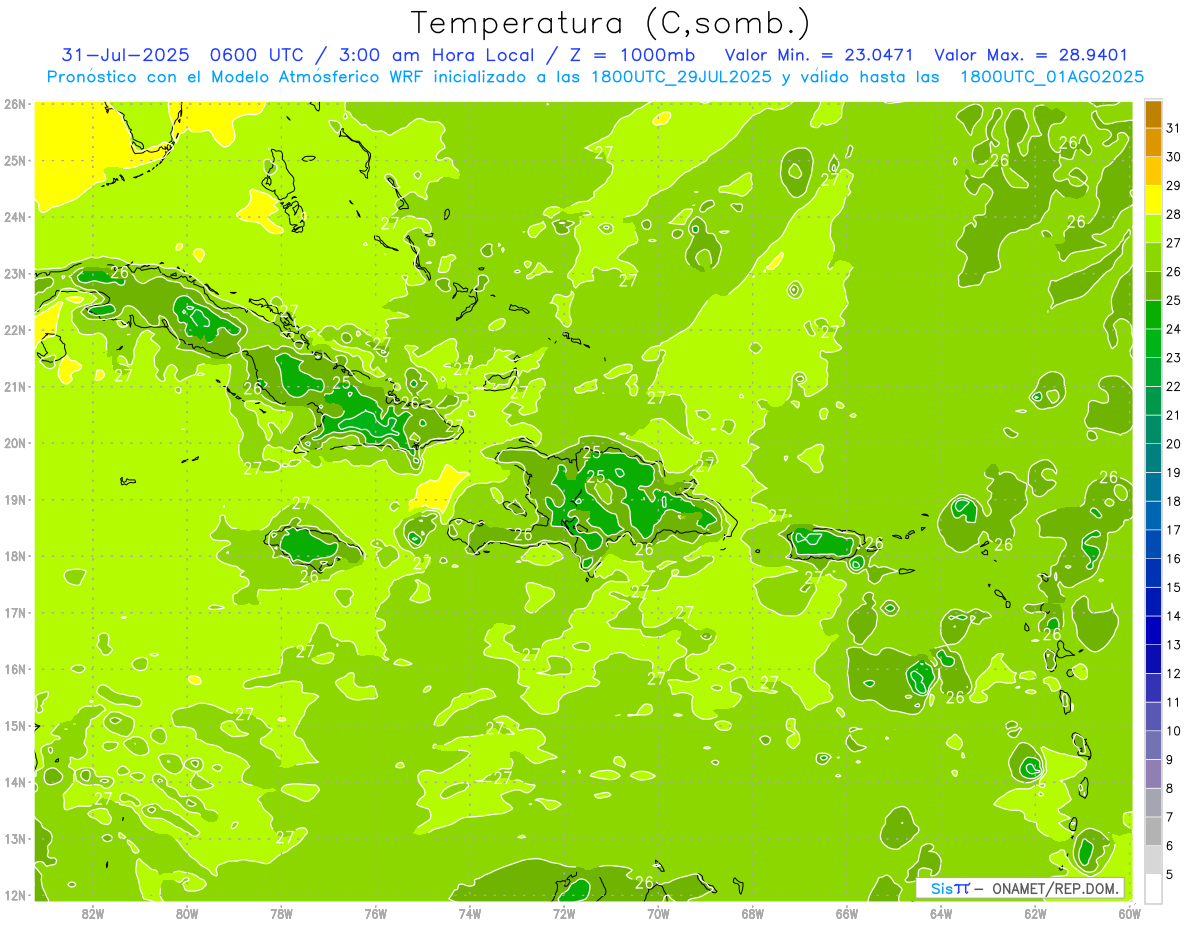
Task: Click the orange swatch between 30 and 31
Action: [1153, 143]
